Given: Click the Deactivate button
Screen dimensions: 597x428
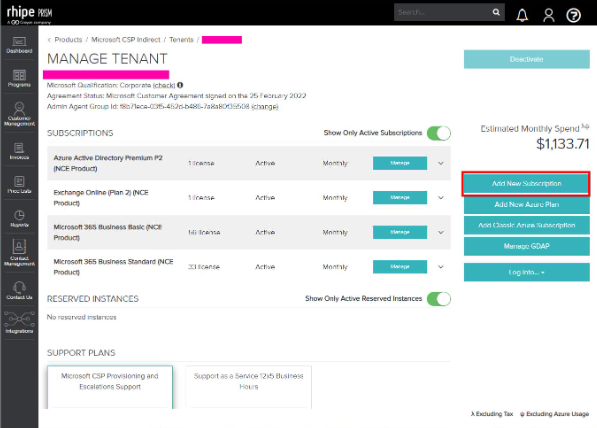Looking at the screenshot, I should 527,59.
